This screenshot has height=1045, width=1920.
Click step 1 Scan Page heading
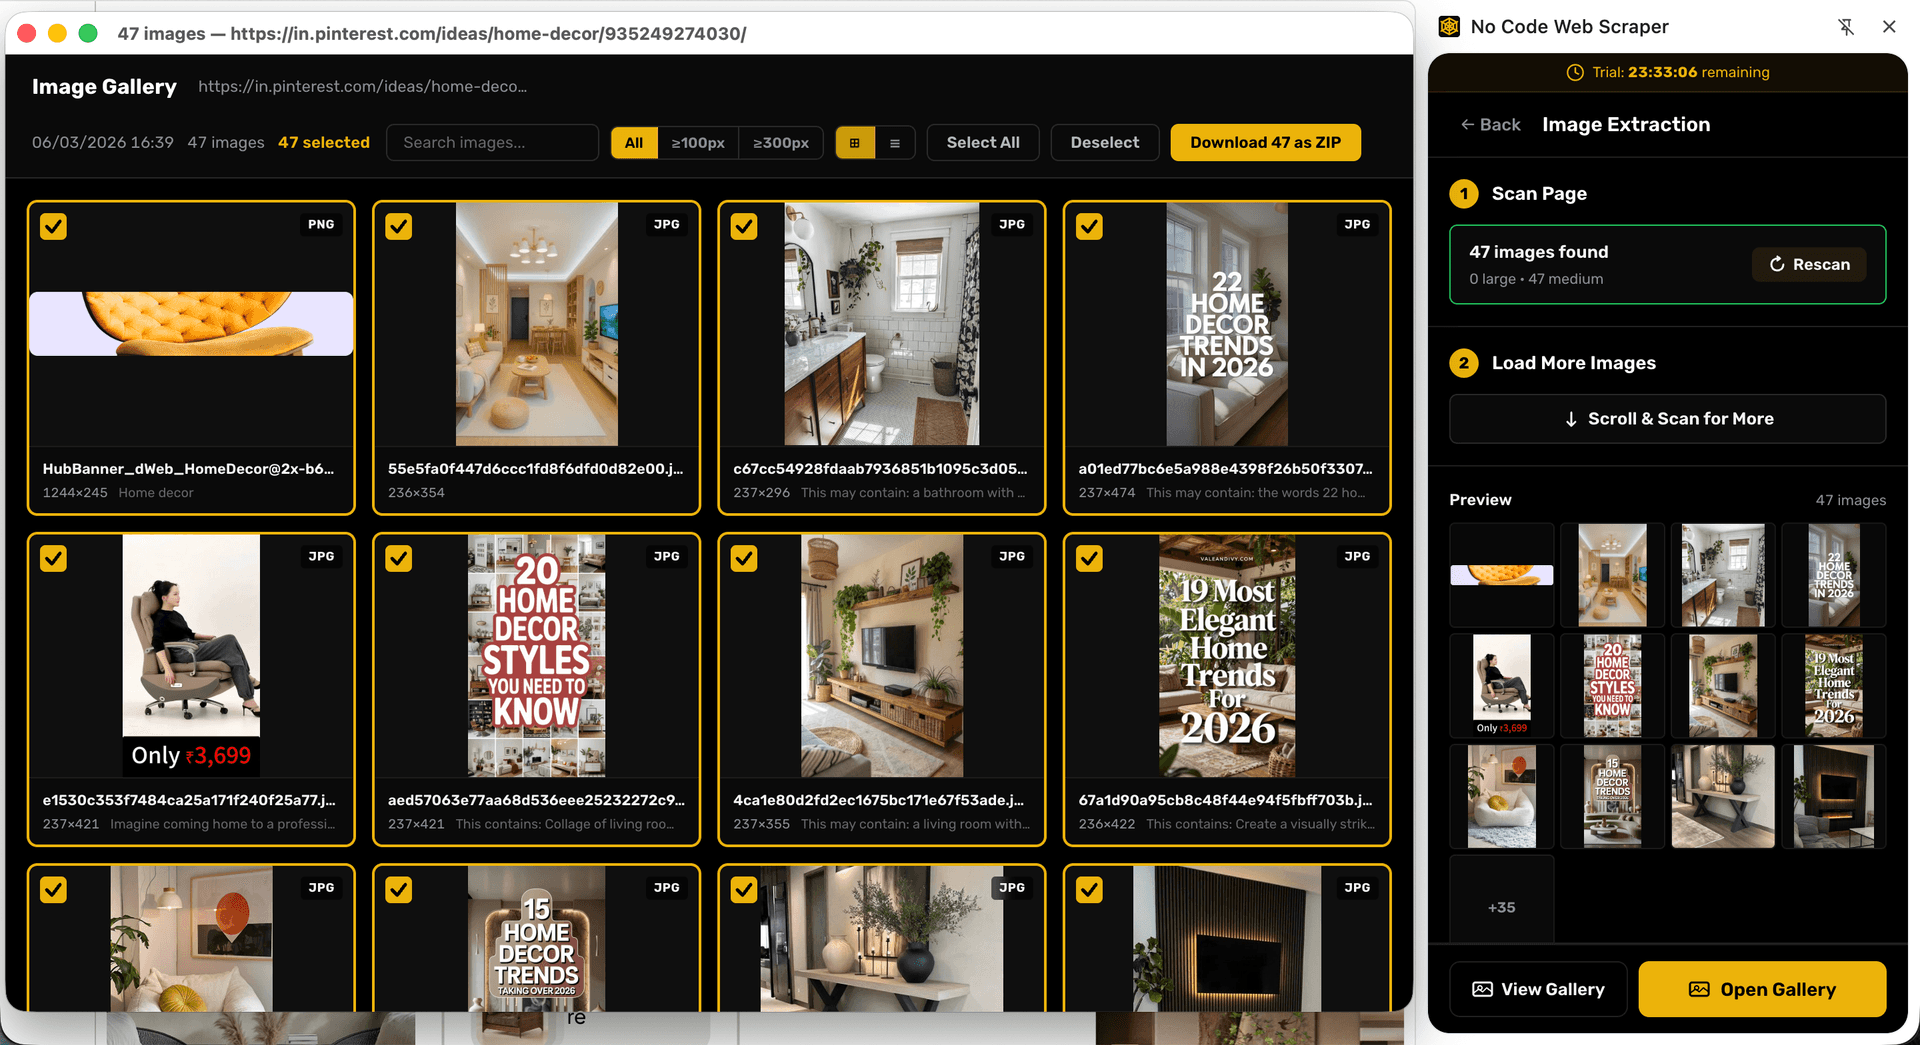coord(1539,194)
